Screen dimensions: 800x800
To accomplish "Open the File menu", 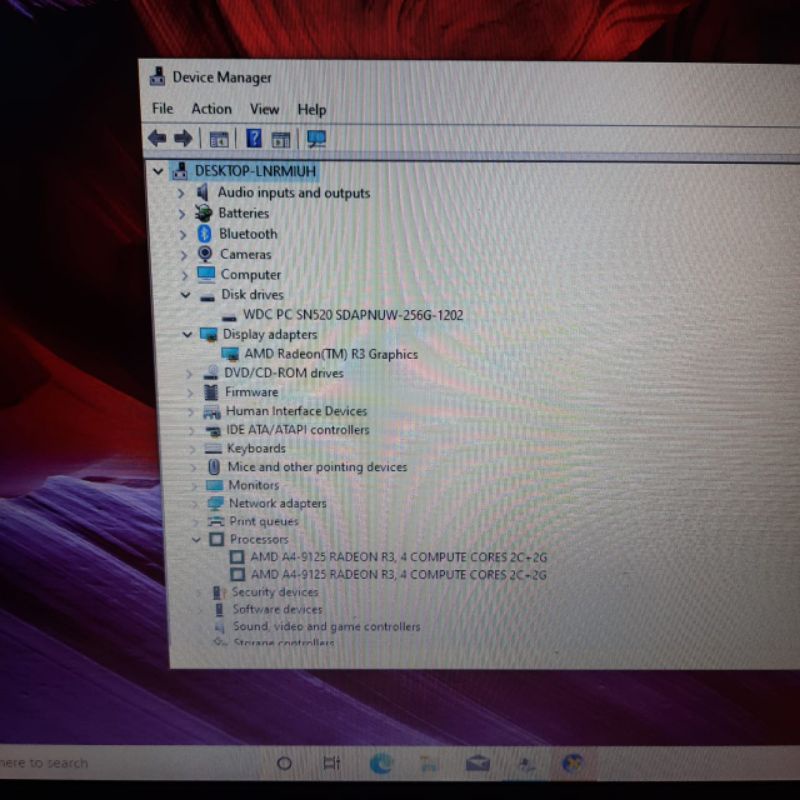I will [163, 109].
